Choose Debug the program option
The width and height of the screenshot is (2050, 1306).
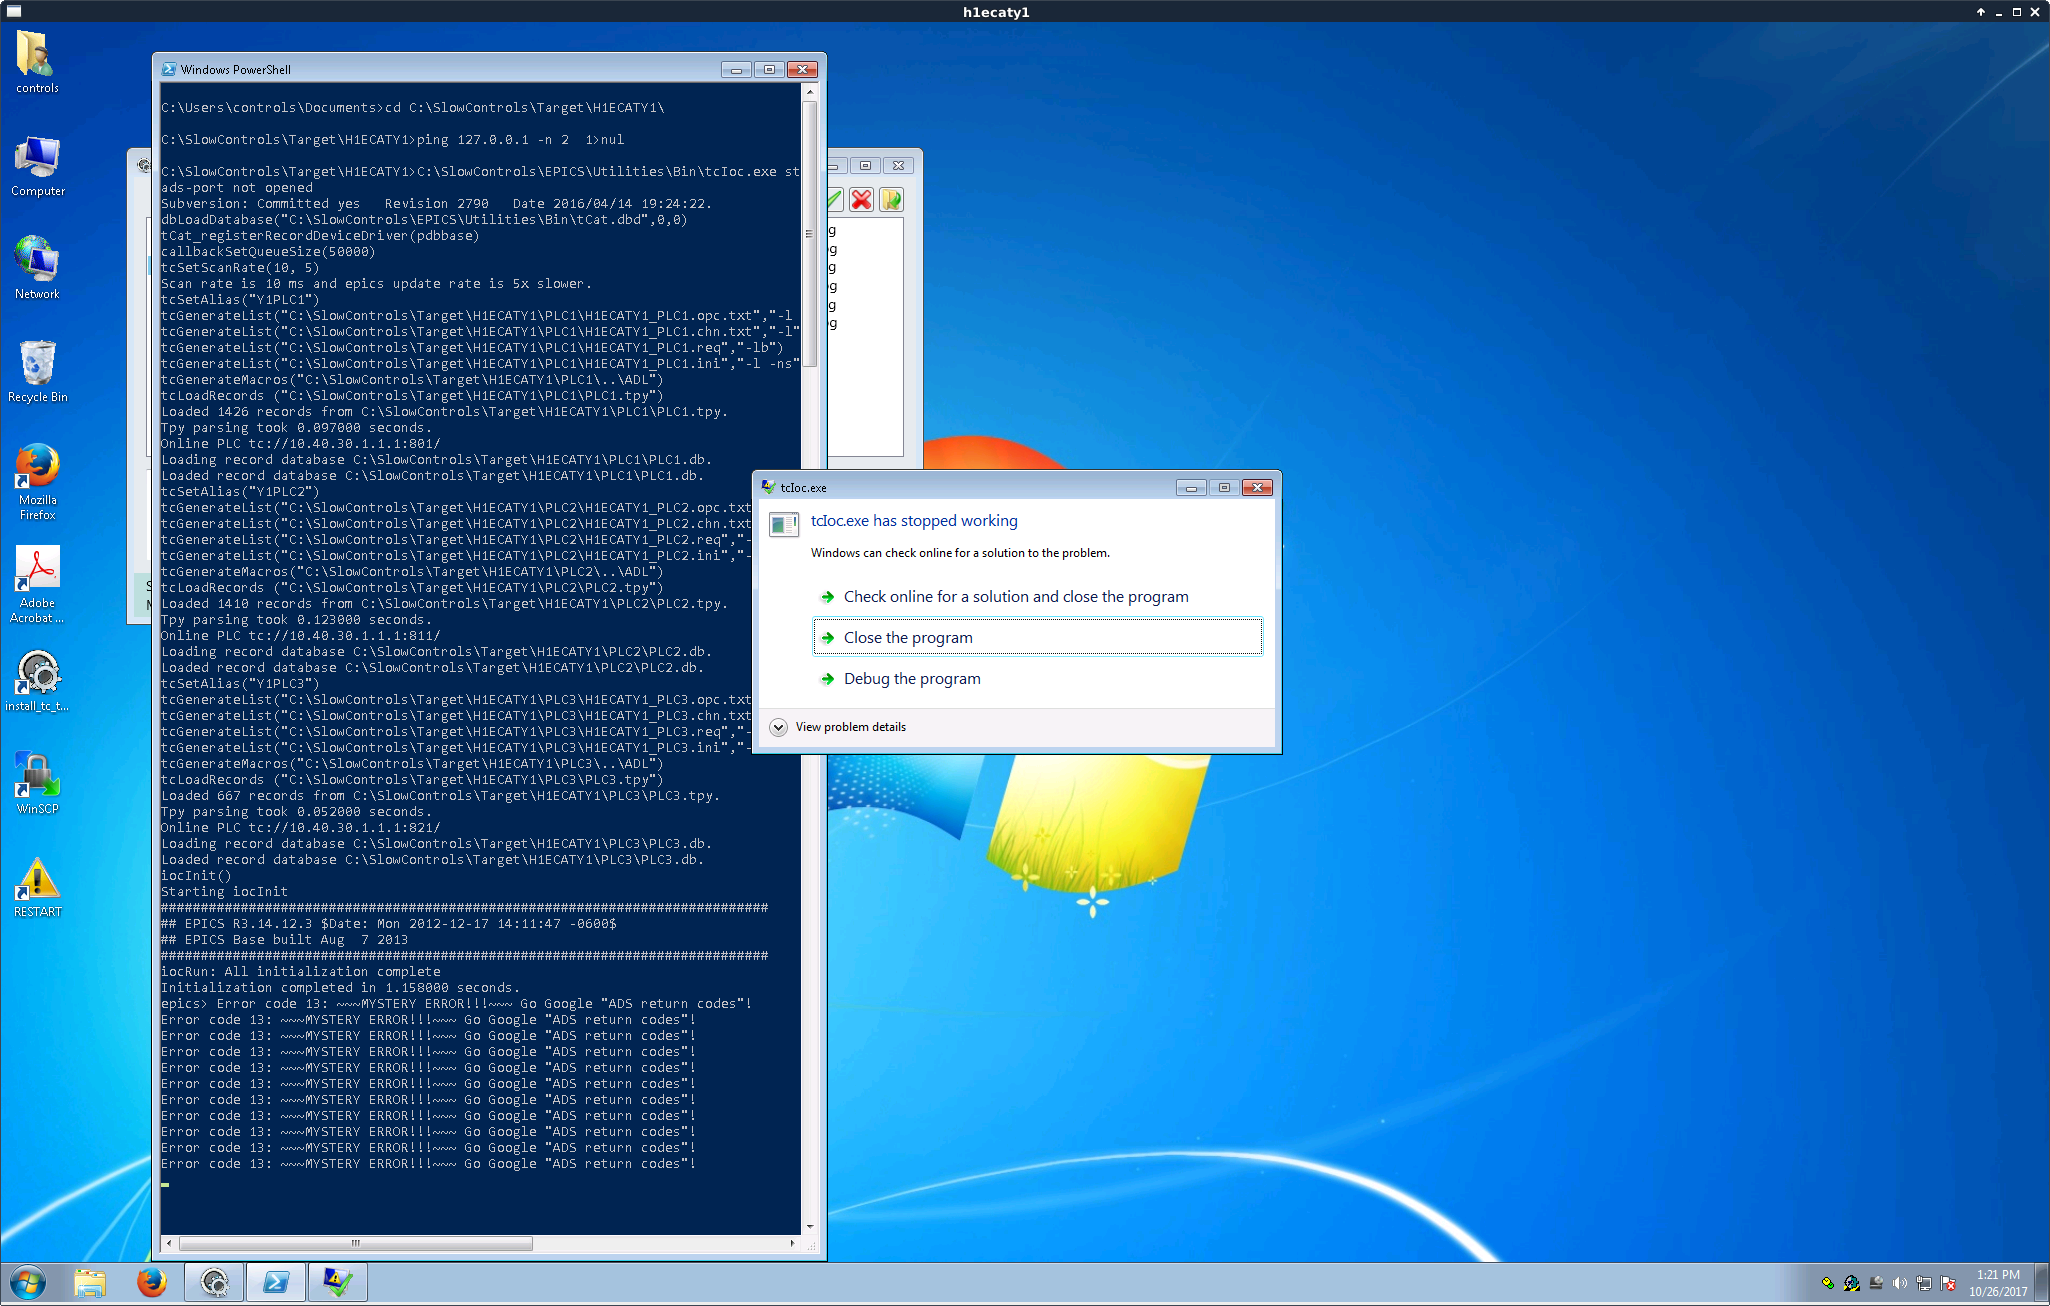point(911,678)
